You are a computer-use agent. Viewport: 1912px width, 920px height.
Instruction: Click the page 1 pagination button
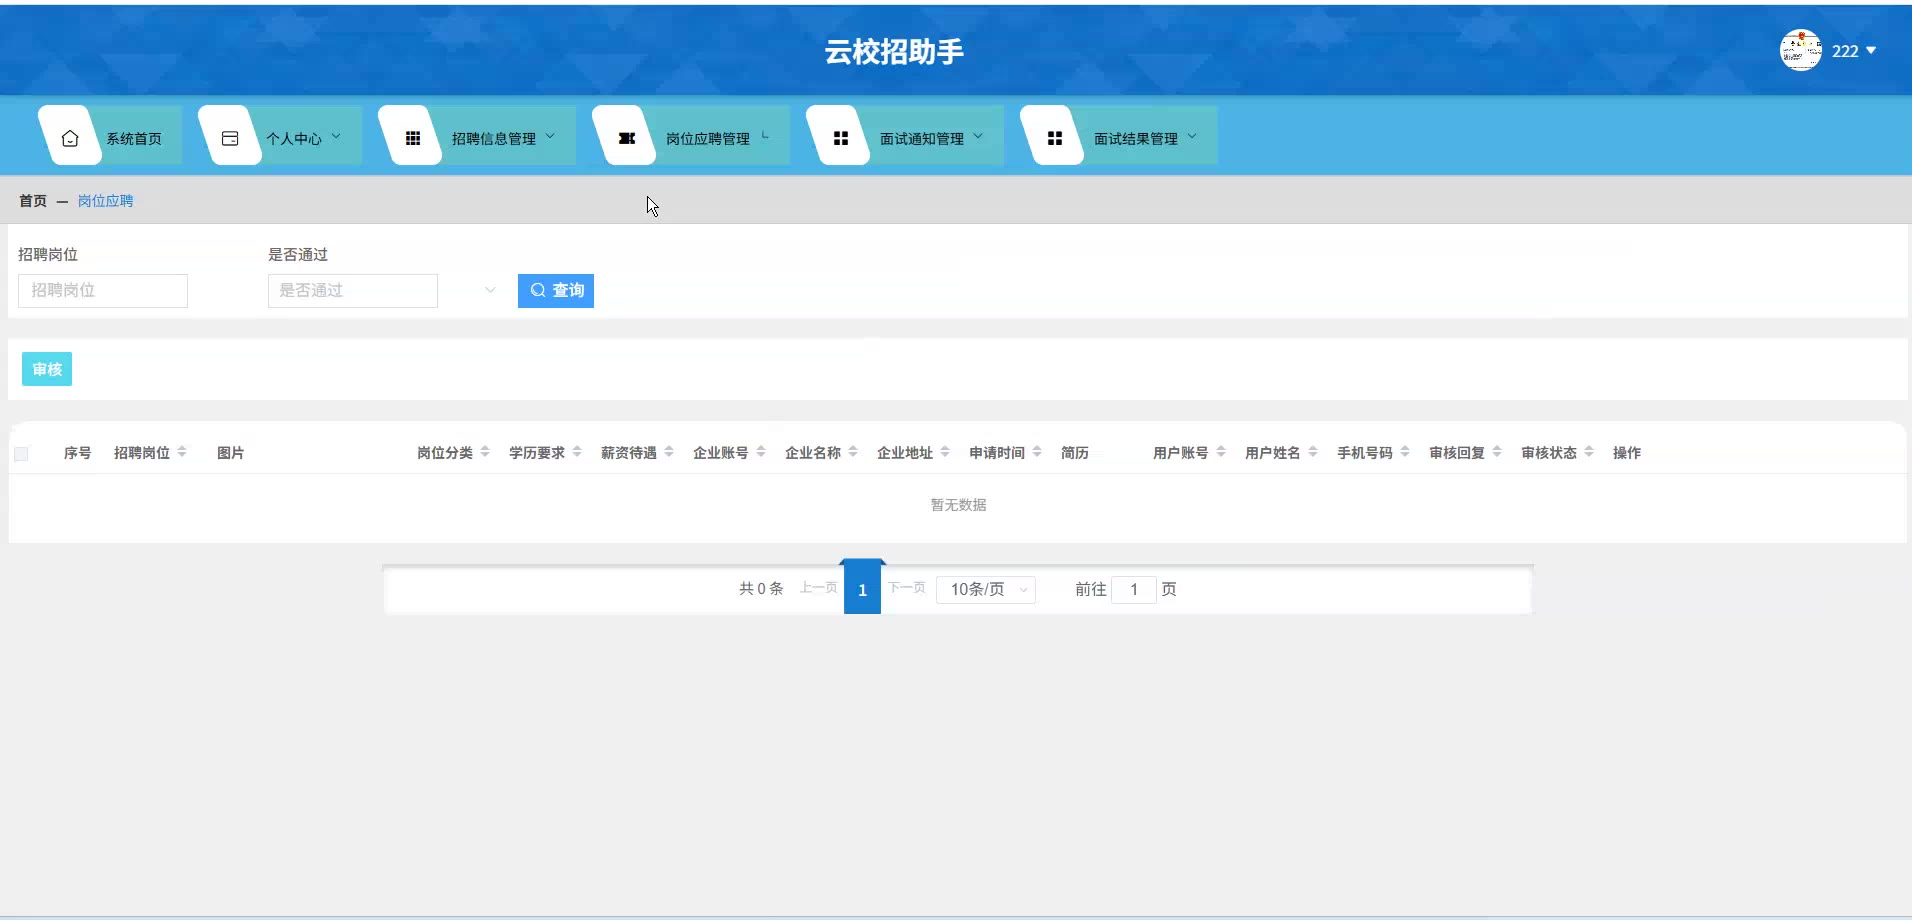[862, 590]
